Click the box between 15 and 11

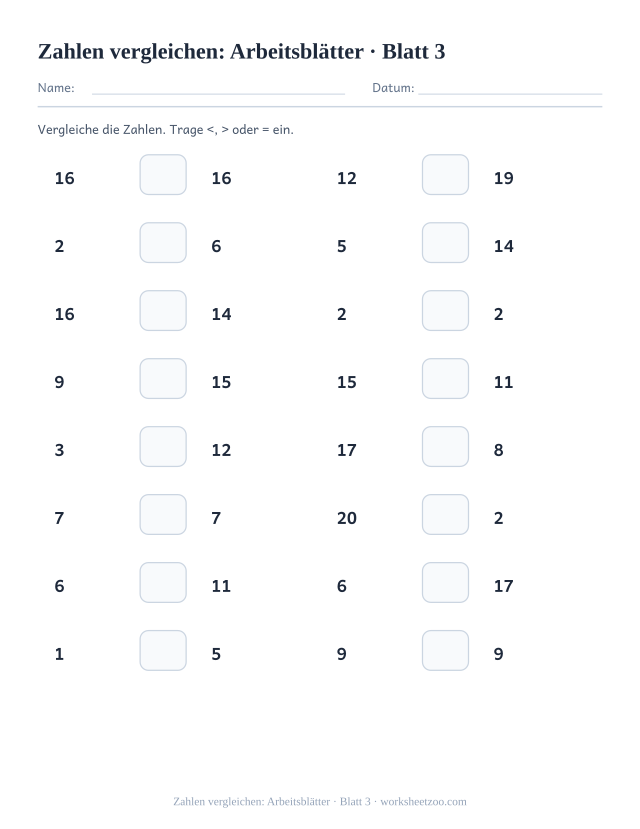pos(445,379)
